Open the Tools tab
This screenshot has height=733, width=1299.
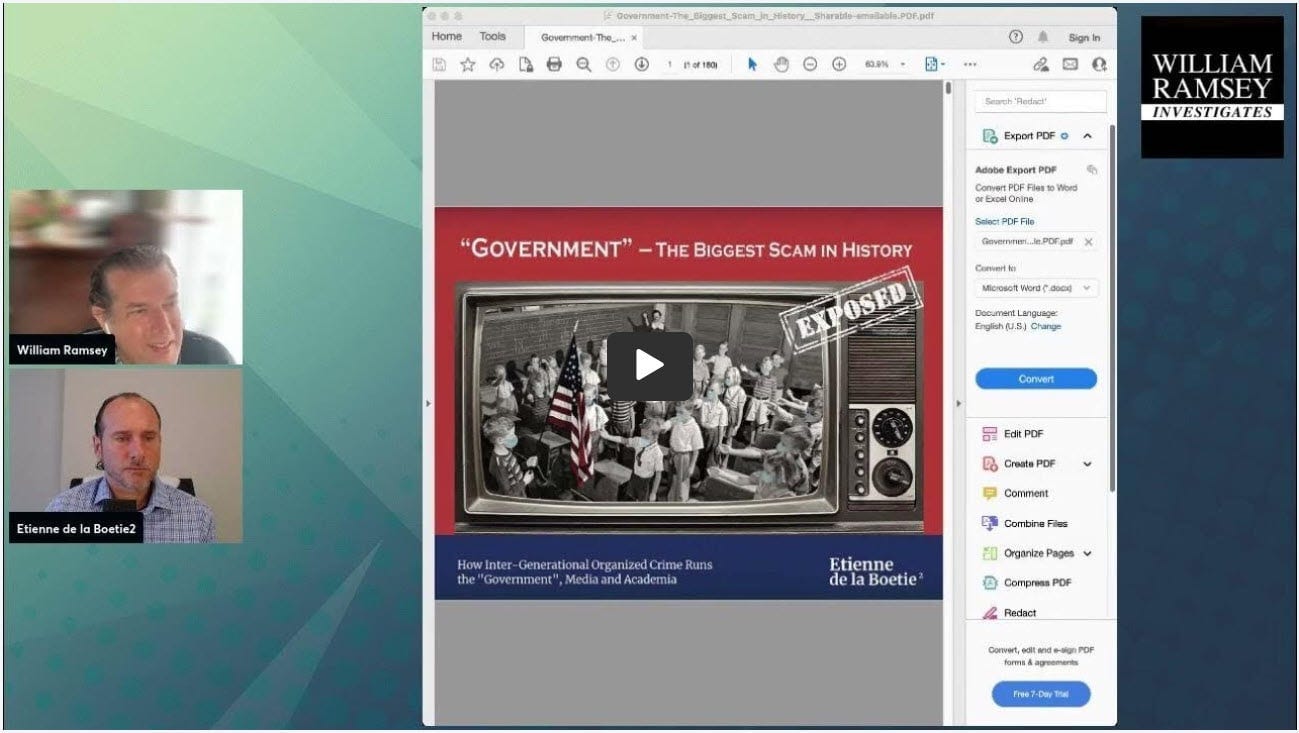(x=493, y=37)
